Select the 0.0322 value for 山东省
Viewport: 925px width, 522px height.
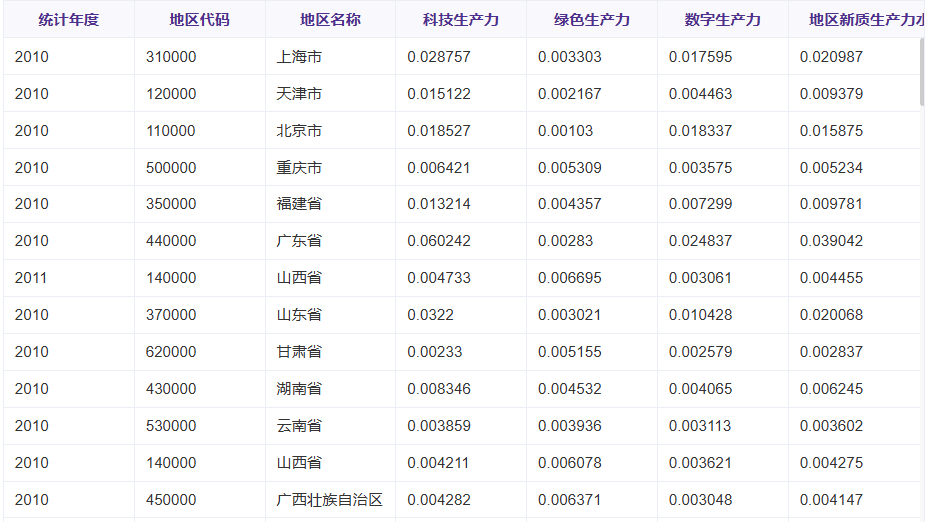point(431,315)
